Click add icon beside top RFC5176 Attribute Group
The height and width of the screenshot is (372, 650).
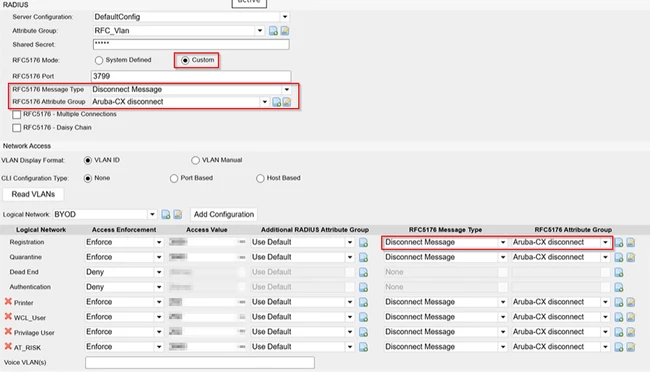coord(276,102)
